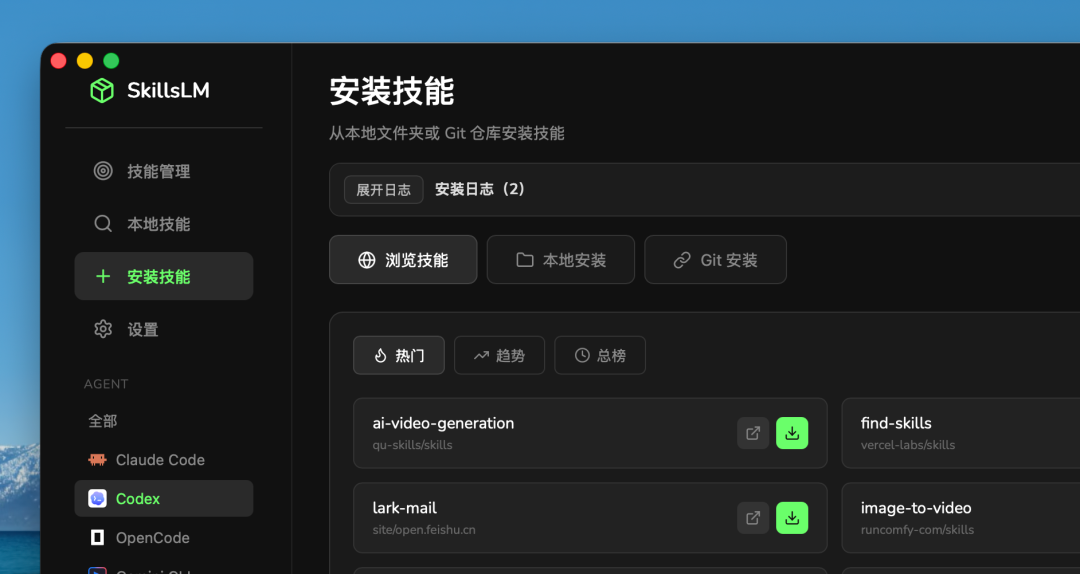The width and height of the screenshot is (1080, 574).
Task: Click the image-to-video card title
Action: tap(915, 508)
